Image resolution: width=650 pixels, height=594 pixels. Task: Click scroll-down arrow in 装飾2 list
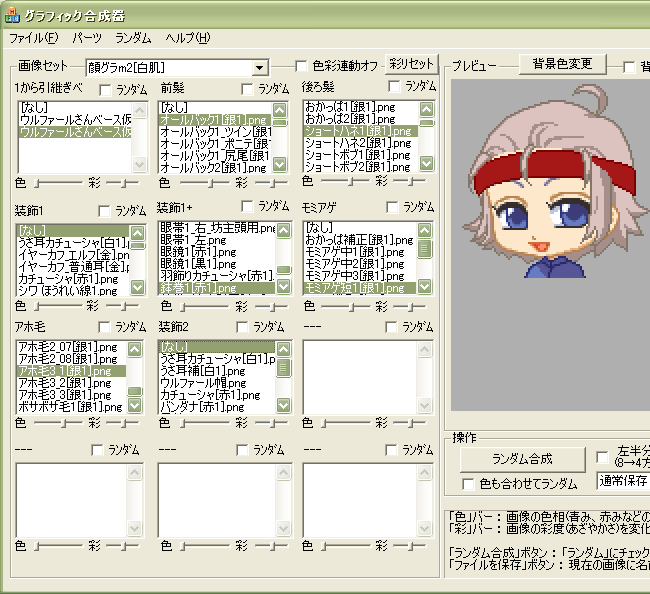[x=284, y=405]
